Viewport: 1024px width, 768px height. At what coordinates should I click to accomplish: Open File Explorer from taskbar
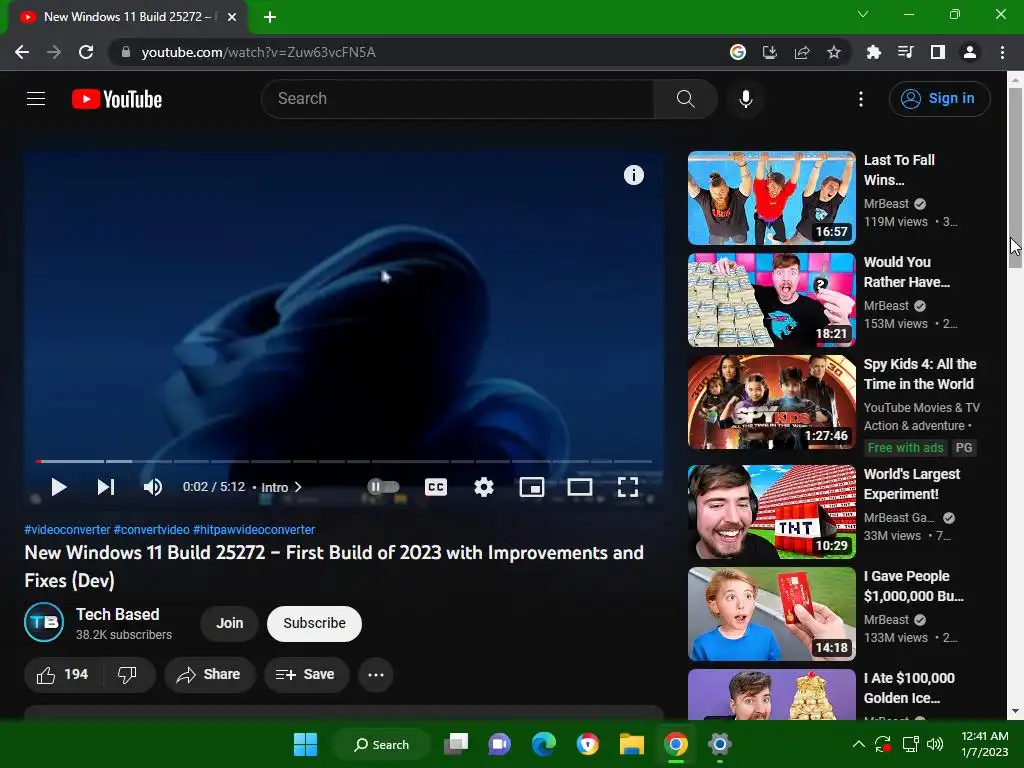tap(632, 744)
